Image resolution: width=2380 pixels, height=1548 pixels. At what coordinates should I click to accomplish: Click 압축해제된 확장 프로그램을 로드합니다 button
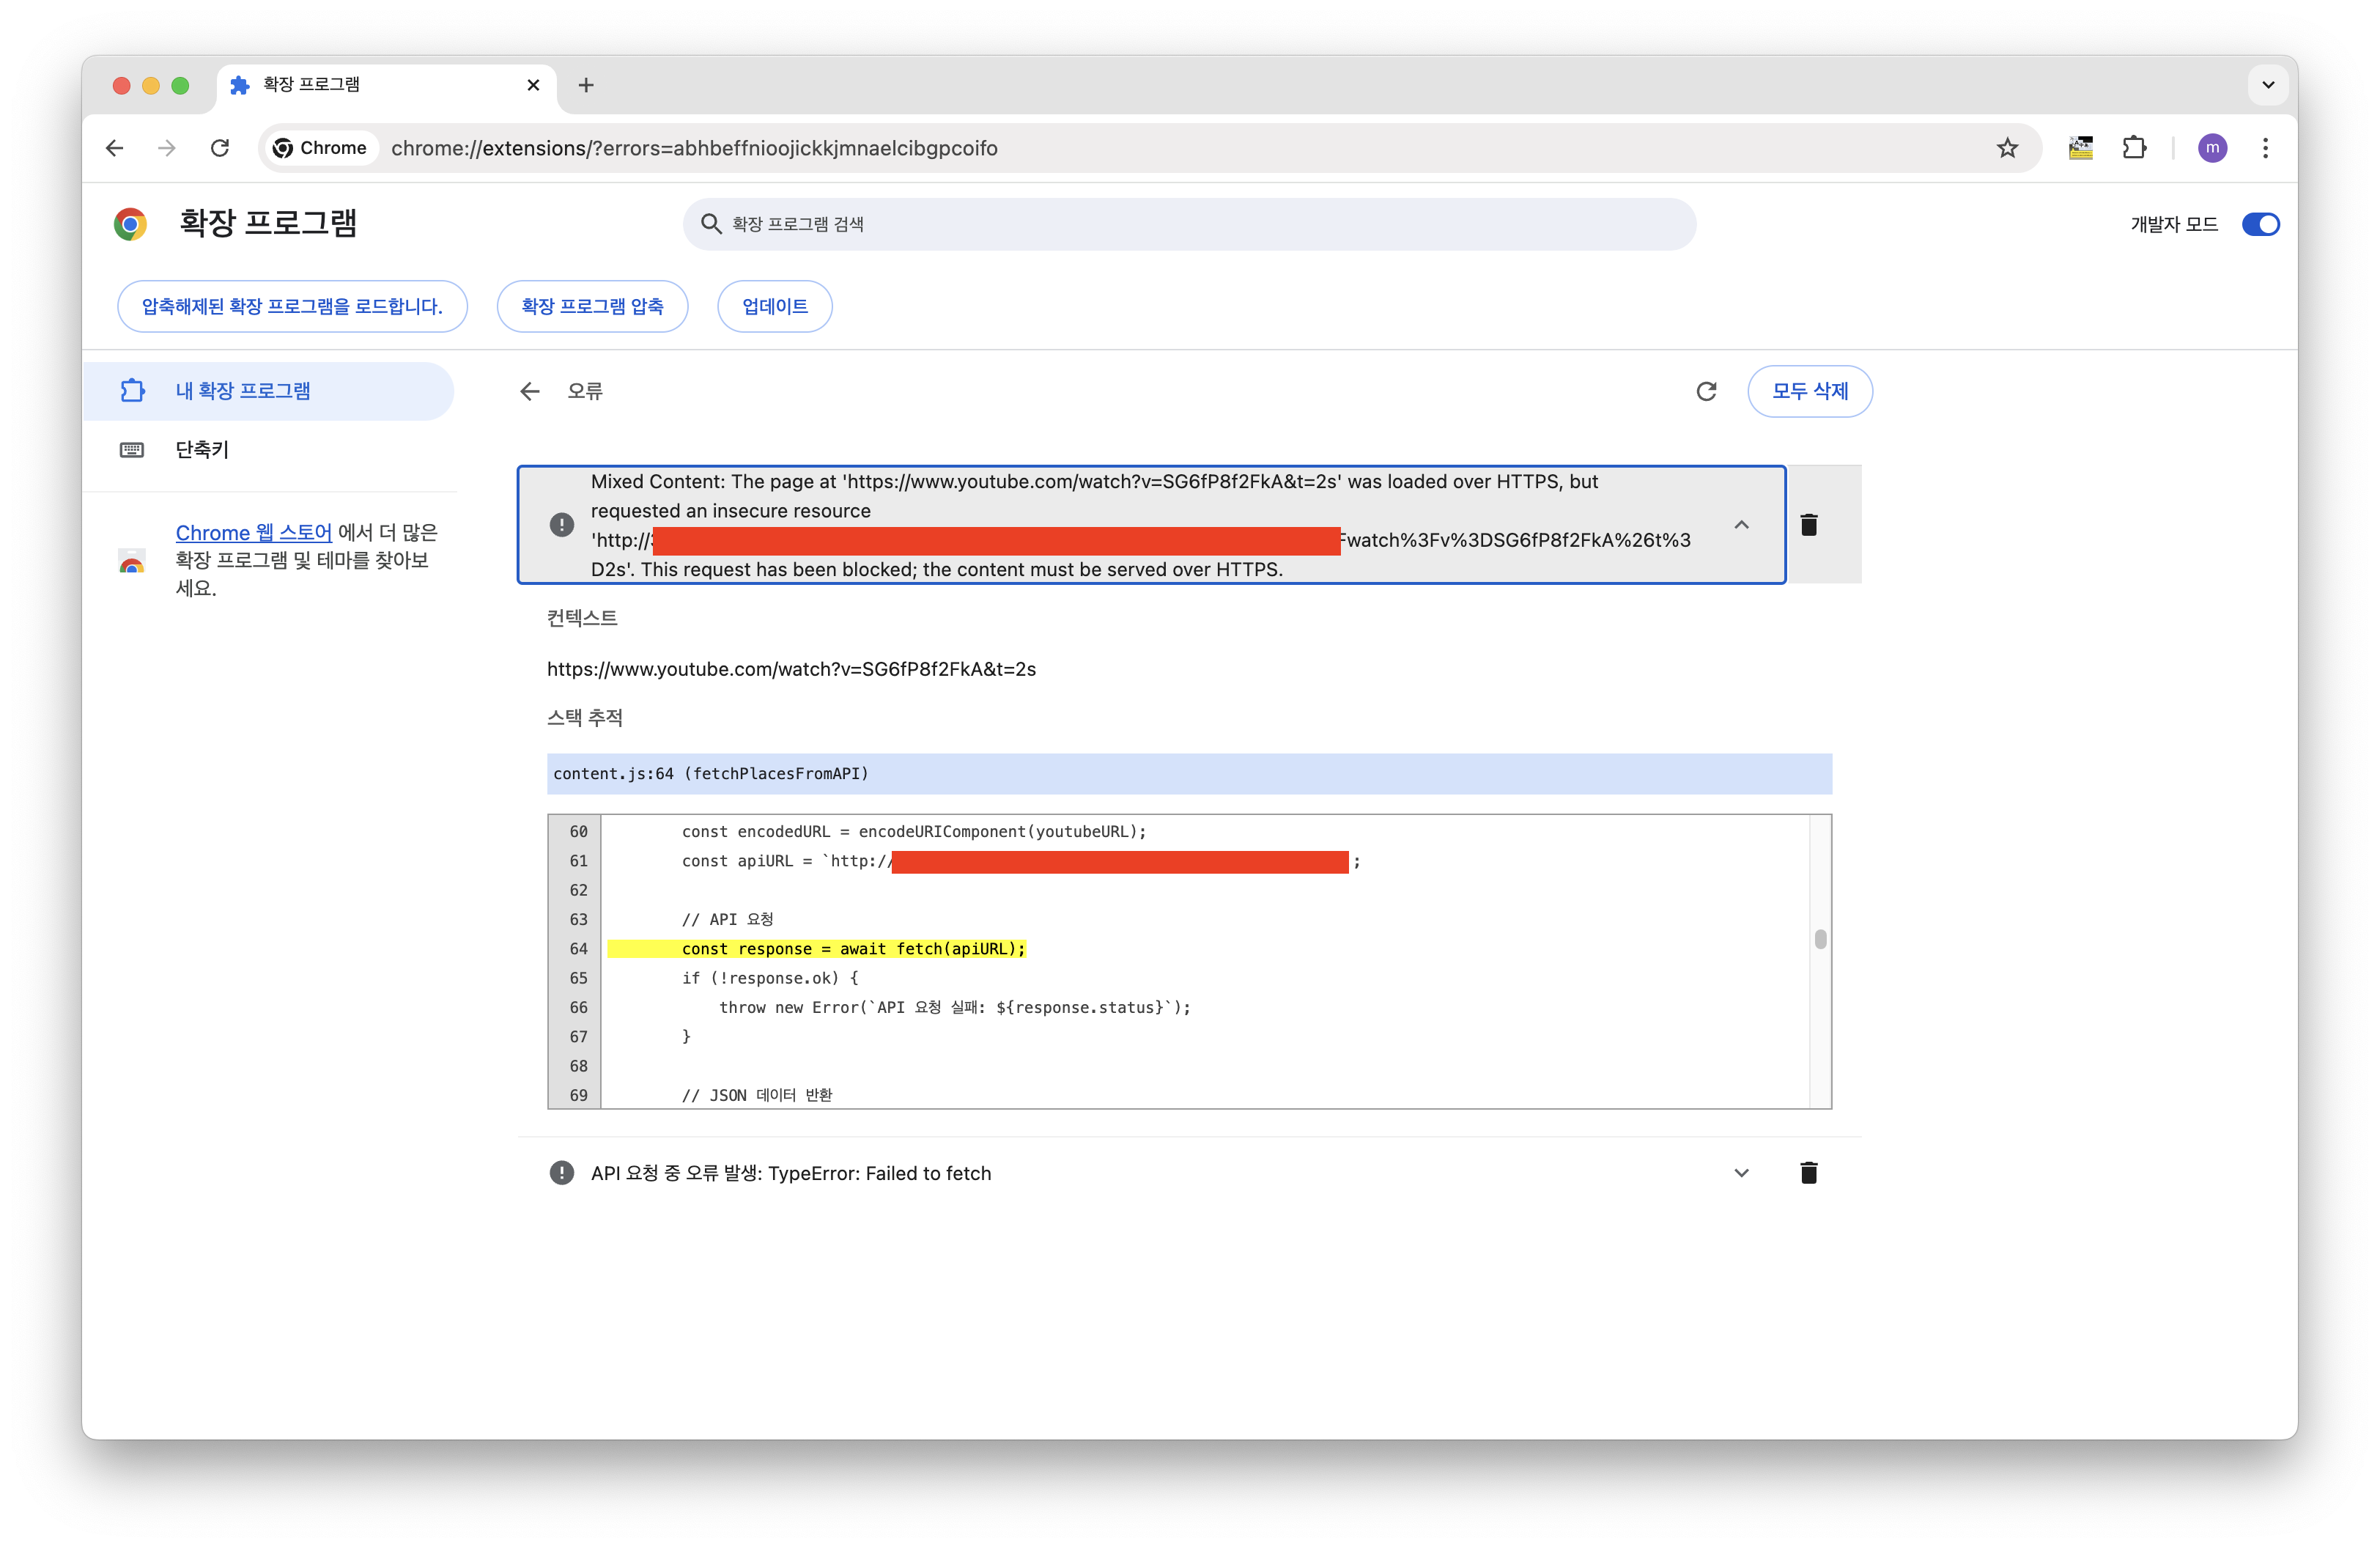292,306
